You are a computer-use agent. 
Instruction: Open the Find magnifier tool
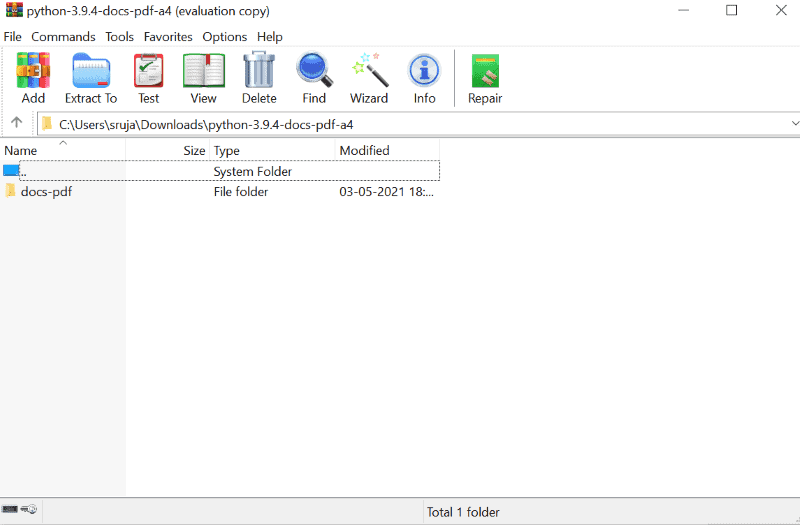314,70
